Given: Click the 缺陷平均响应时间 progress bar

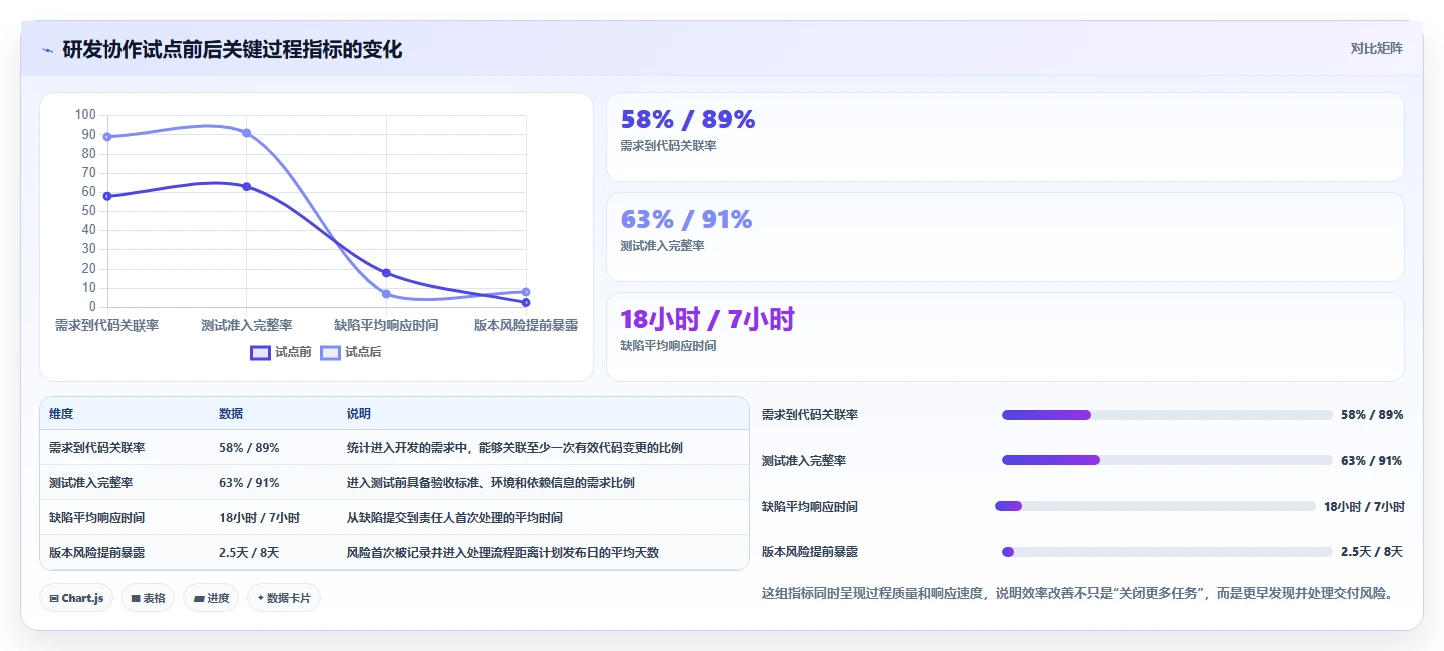Looking at the screenshot, I should click(x=1155, y=506).
